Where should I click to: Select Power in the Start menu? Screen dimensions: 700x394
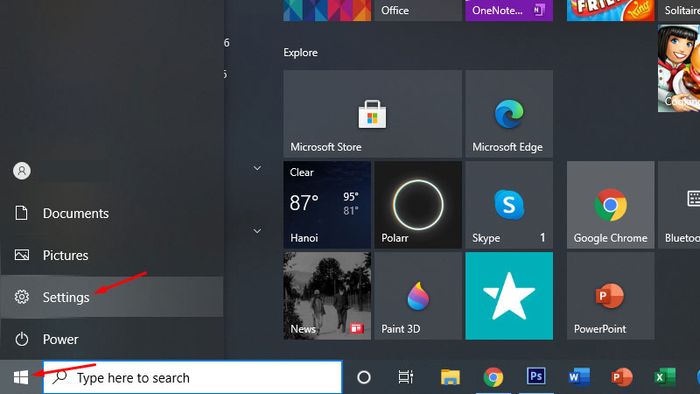pos(112,339)
